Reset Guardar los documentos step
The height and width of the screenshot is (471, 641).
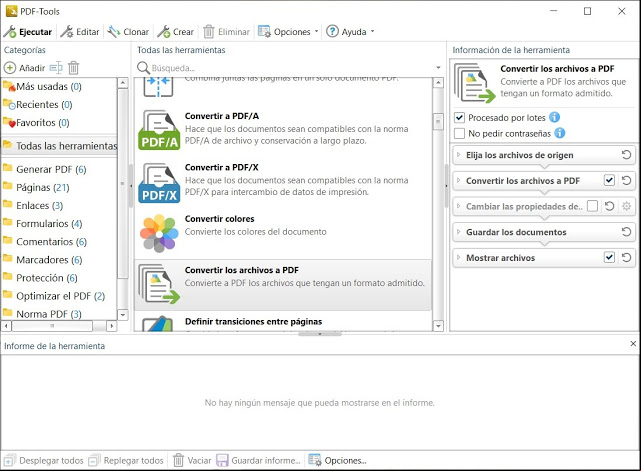[x=626, y=232]
